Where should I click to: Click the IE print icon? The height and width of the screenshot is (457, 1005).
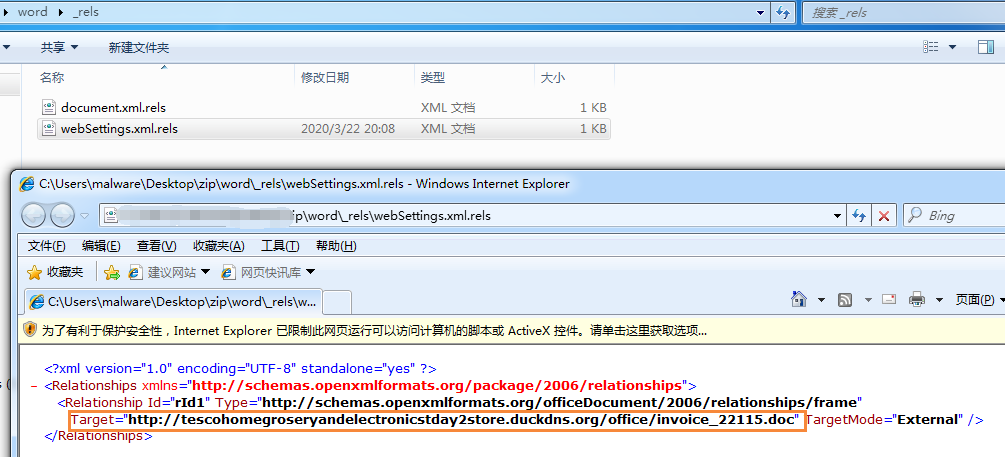pos(917,299)
